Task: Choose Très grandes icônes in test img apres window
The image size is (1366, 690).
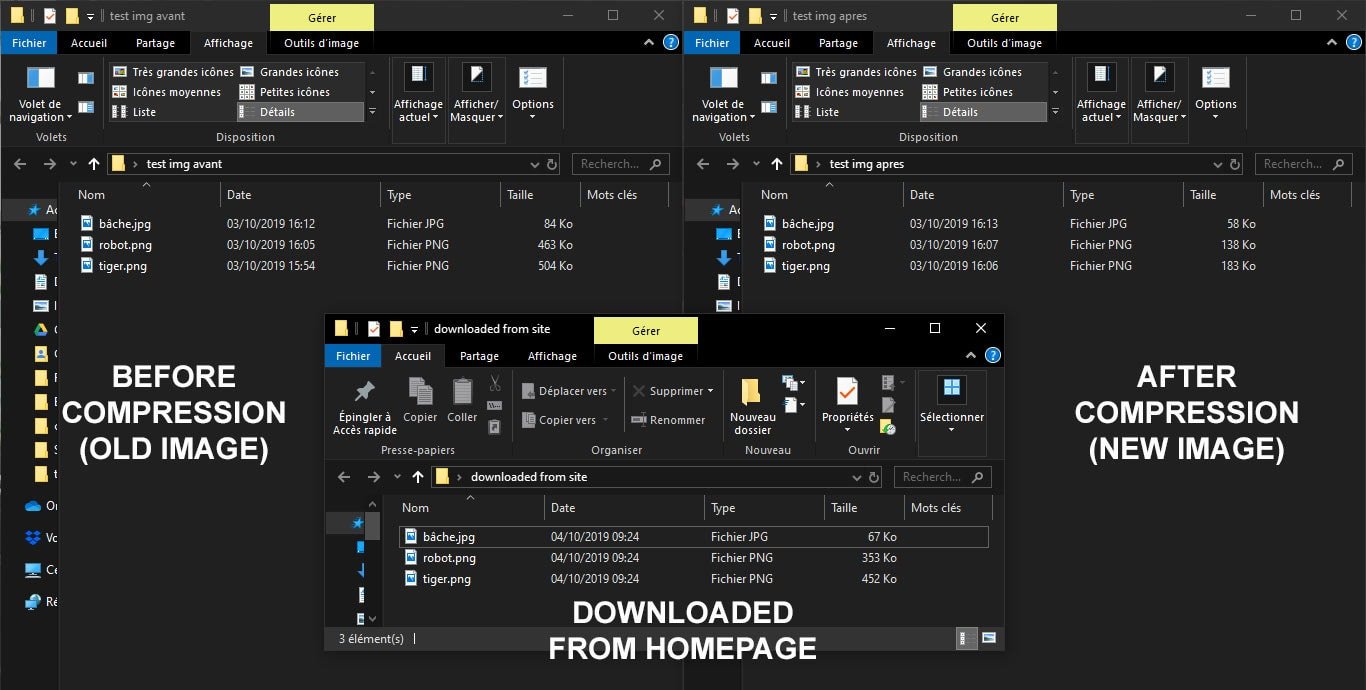Action: point(856,72)
